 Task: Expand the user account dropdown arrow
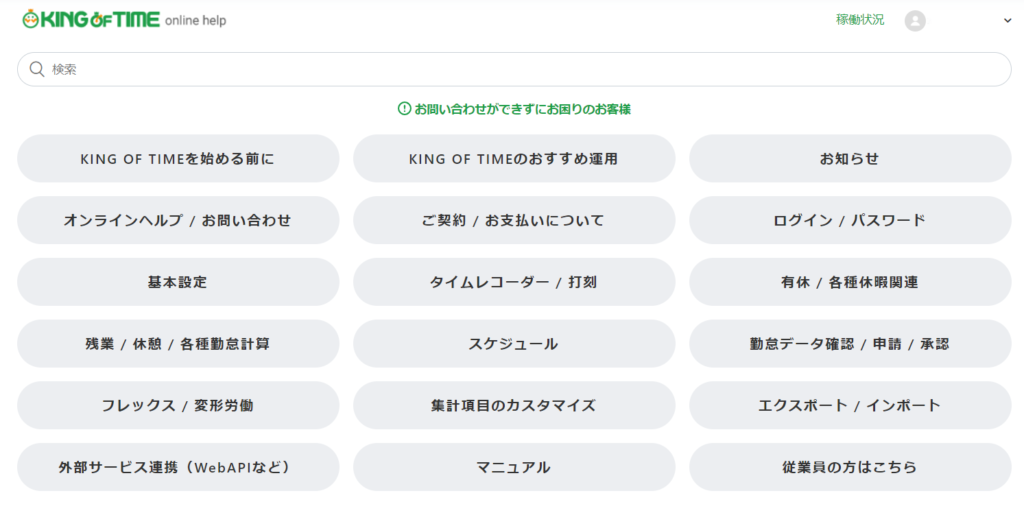pyautogui.click(x=1007, y=20)
